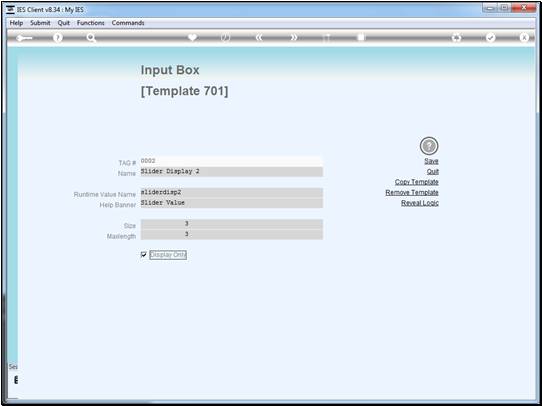Open the Functions menu
Screen dimensions: 542x406
click(x=91, y=23)
